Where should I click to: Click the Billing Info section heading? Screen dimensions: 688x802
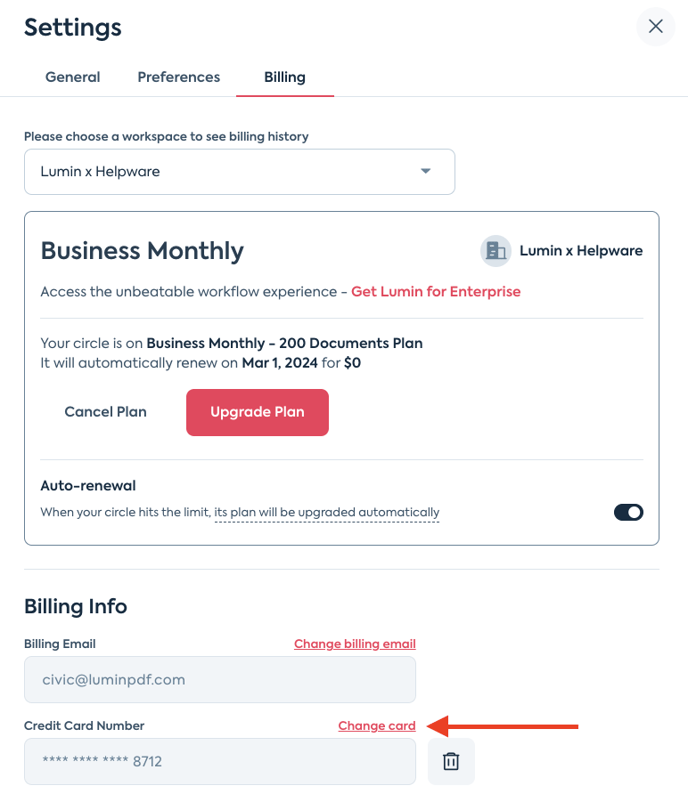point(76,606)
